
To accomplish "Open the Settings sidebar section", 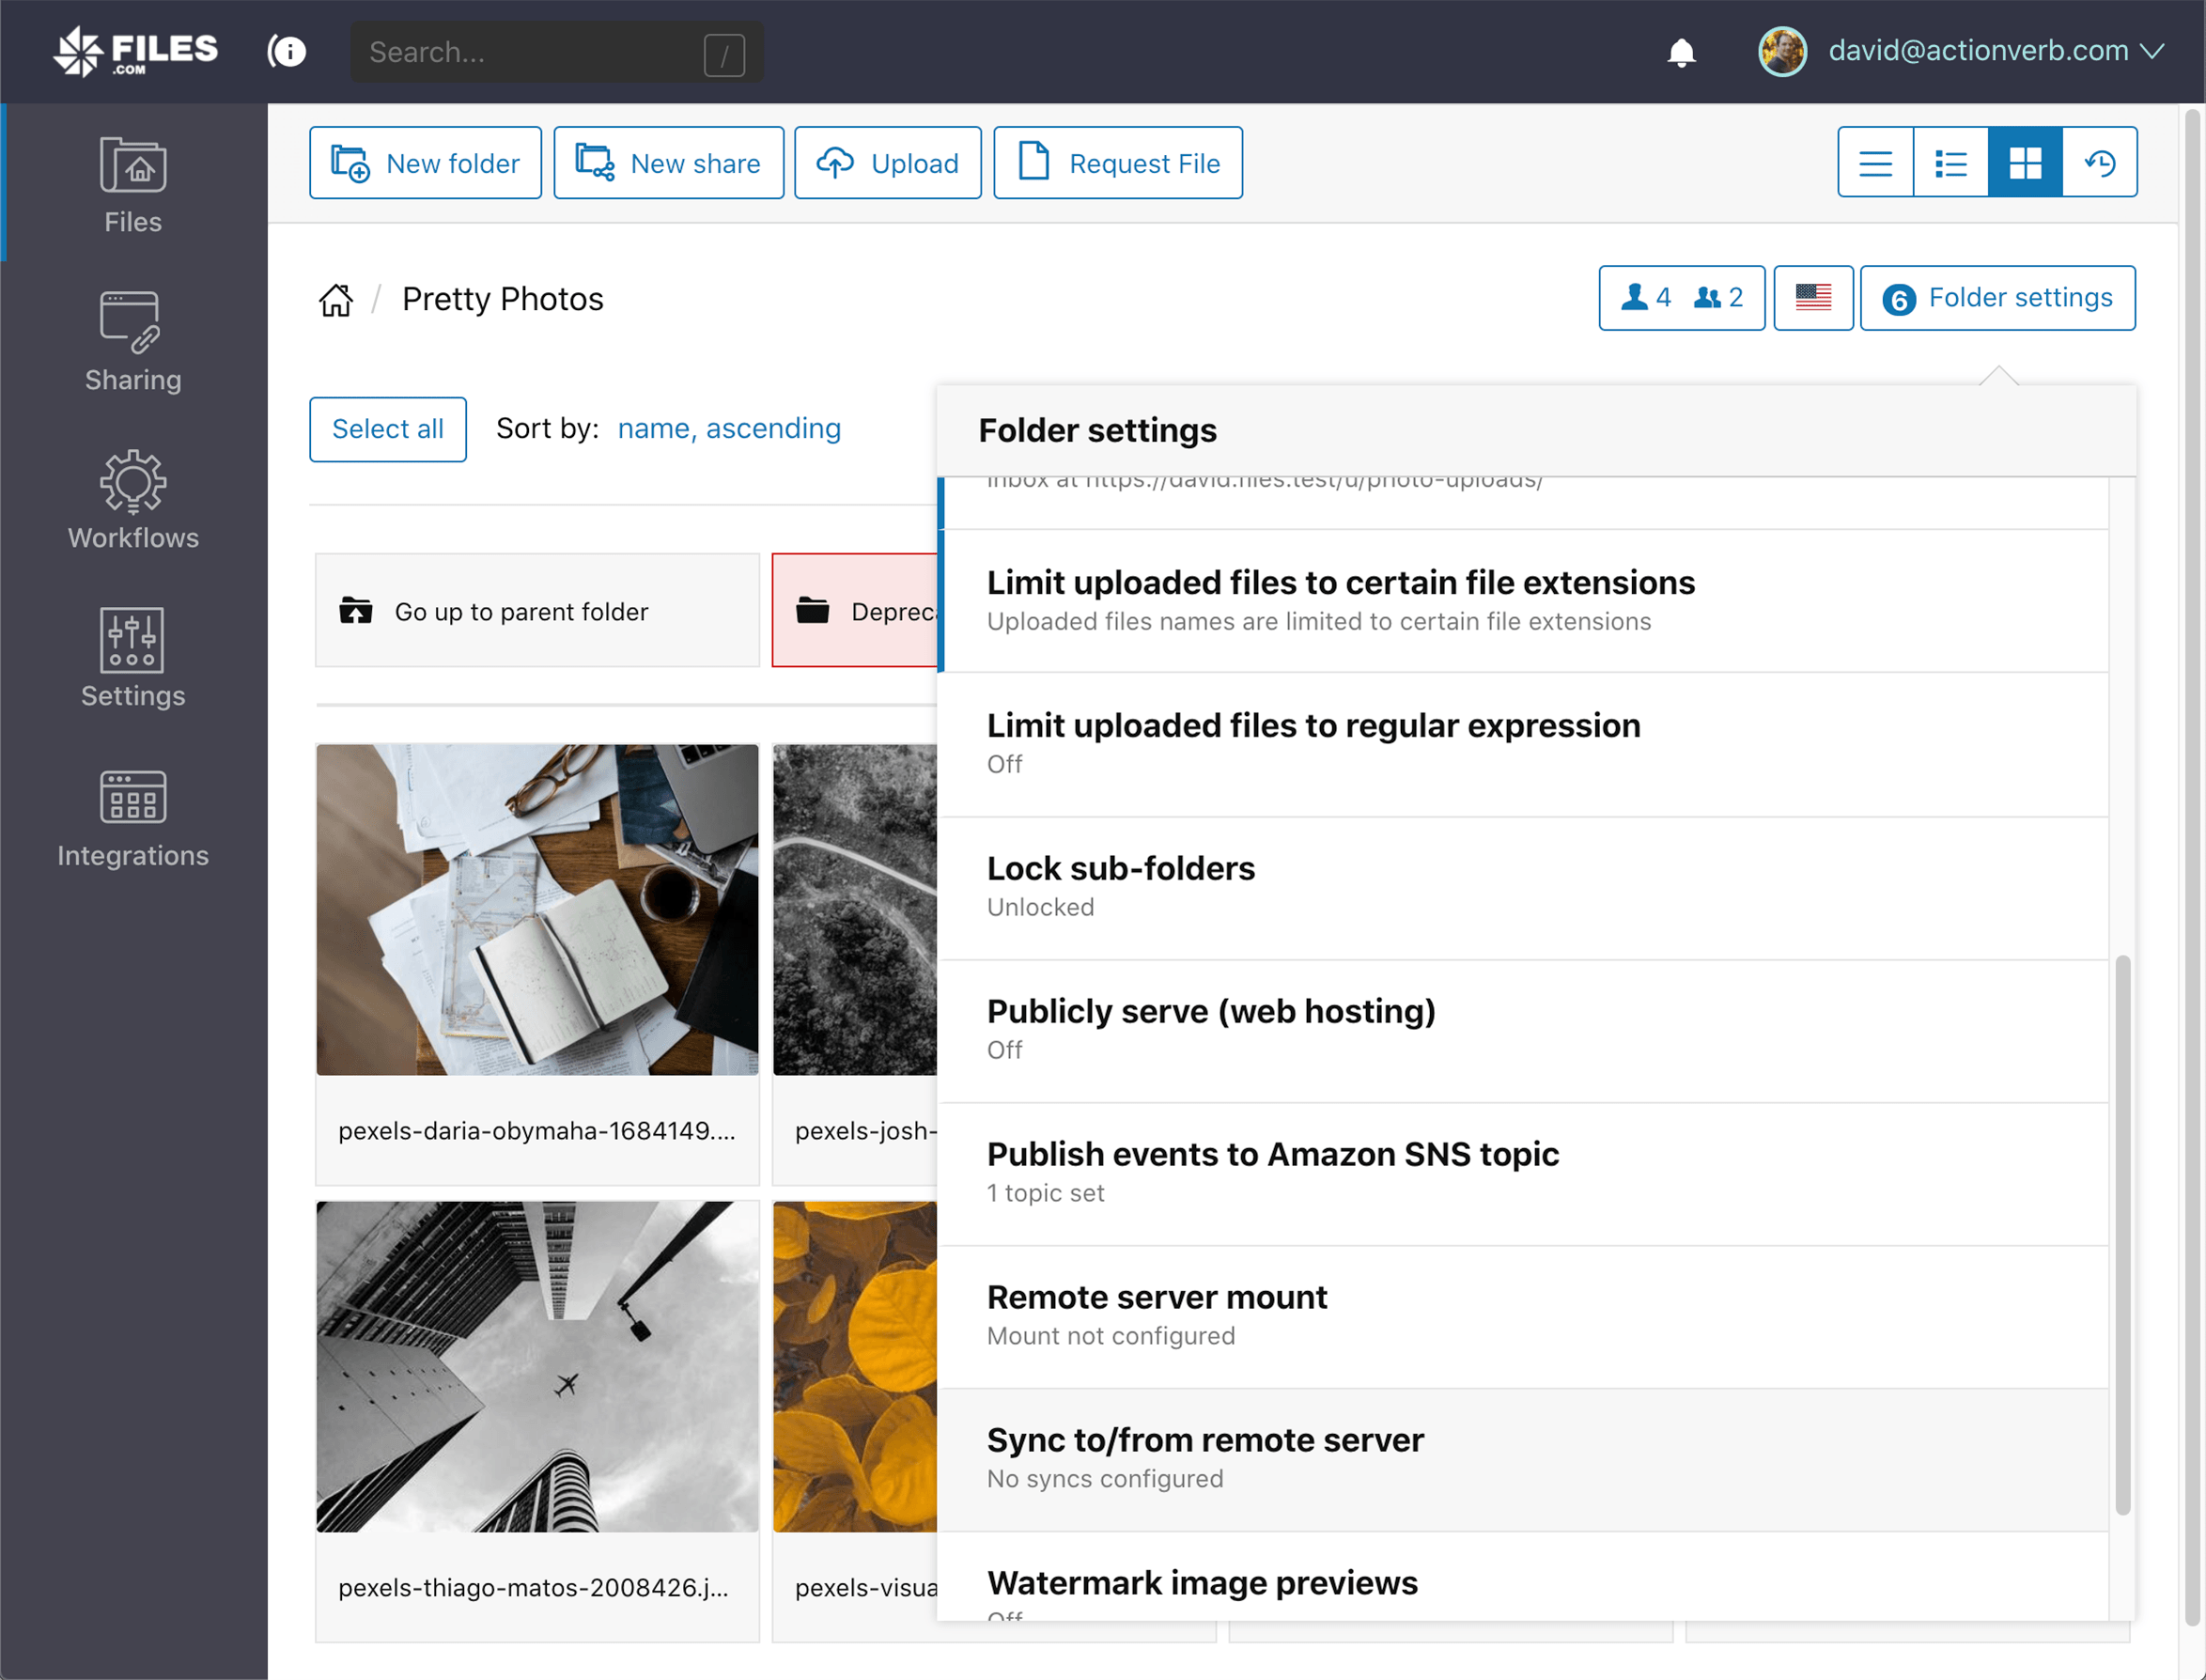I will click(133, 658).
